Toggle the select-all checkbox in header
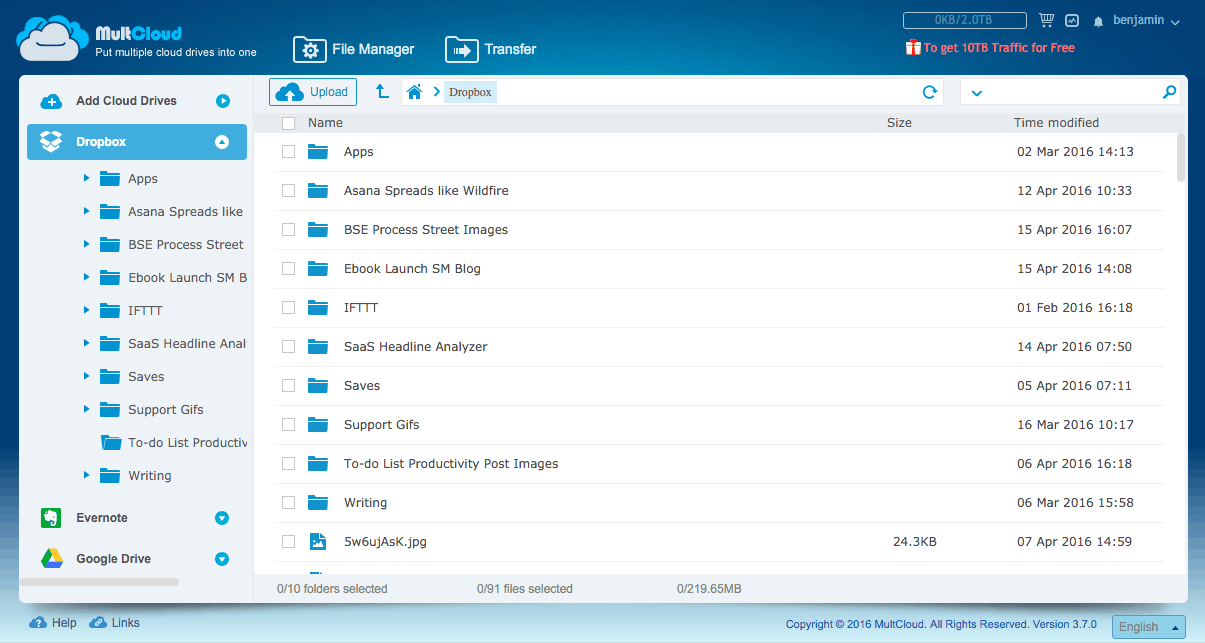This screenshot has width=1205, height=643. (288, 123)
